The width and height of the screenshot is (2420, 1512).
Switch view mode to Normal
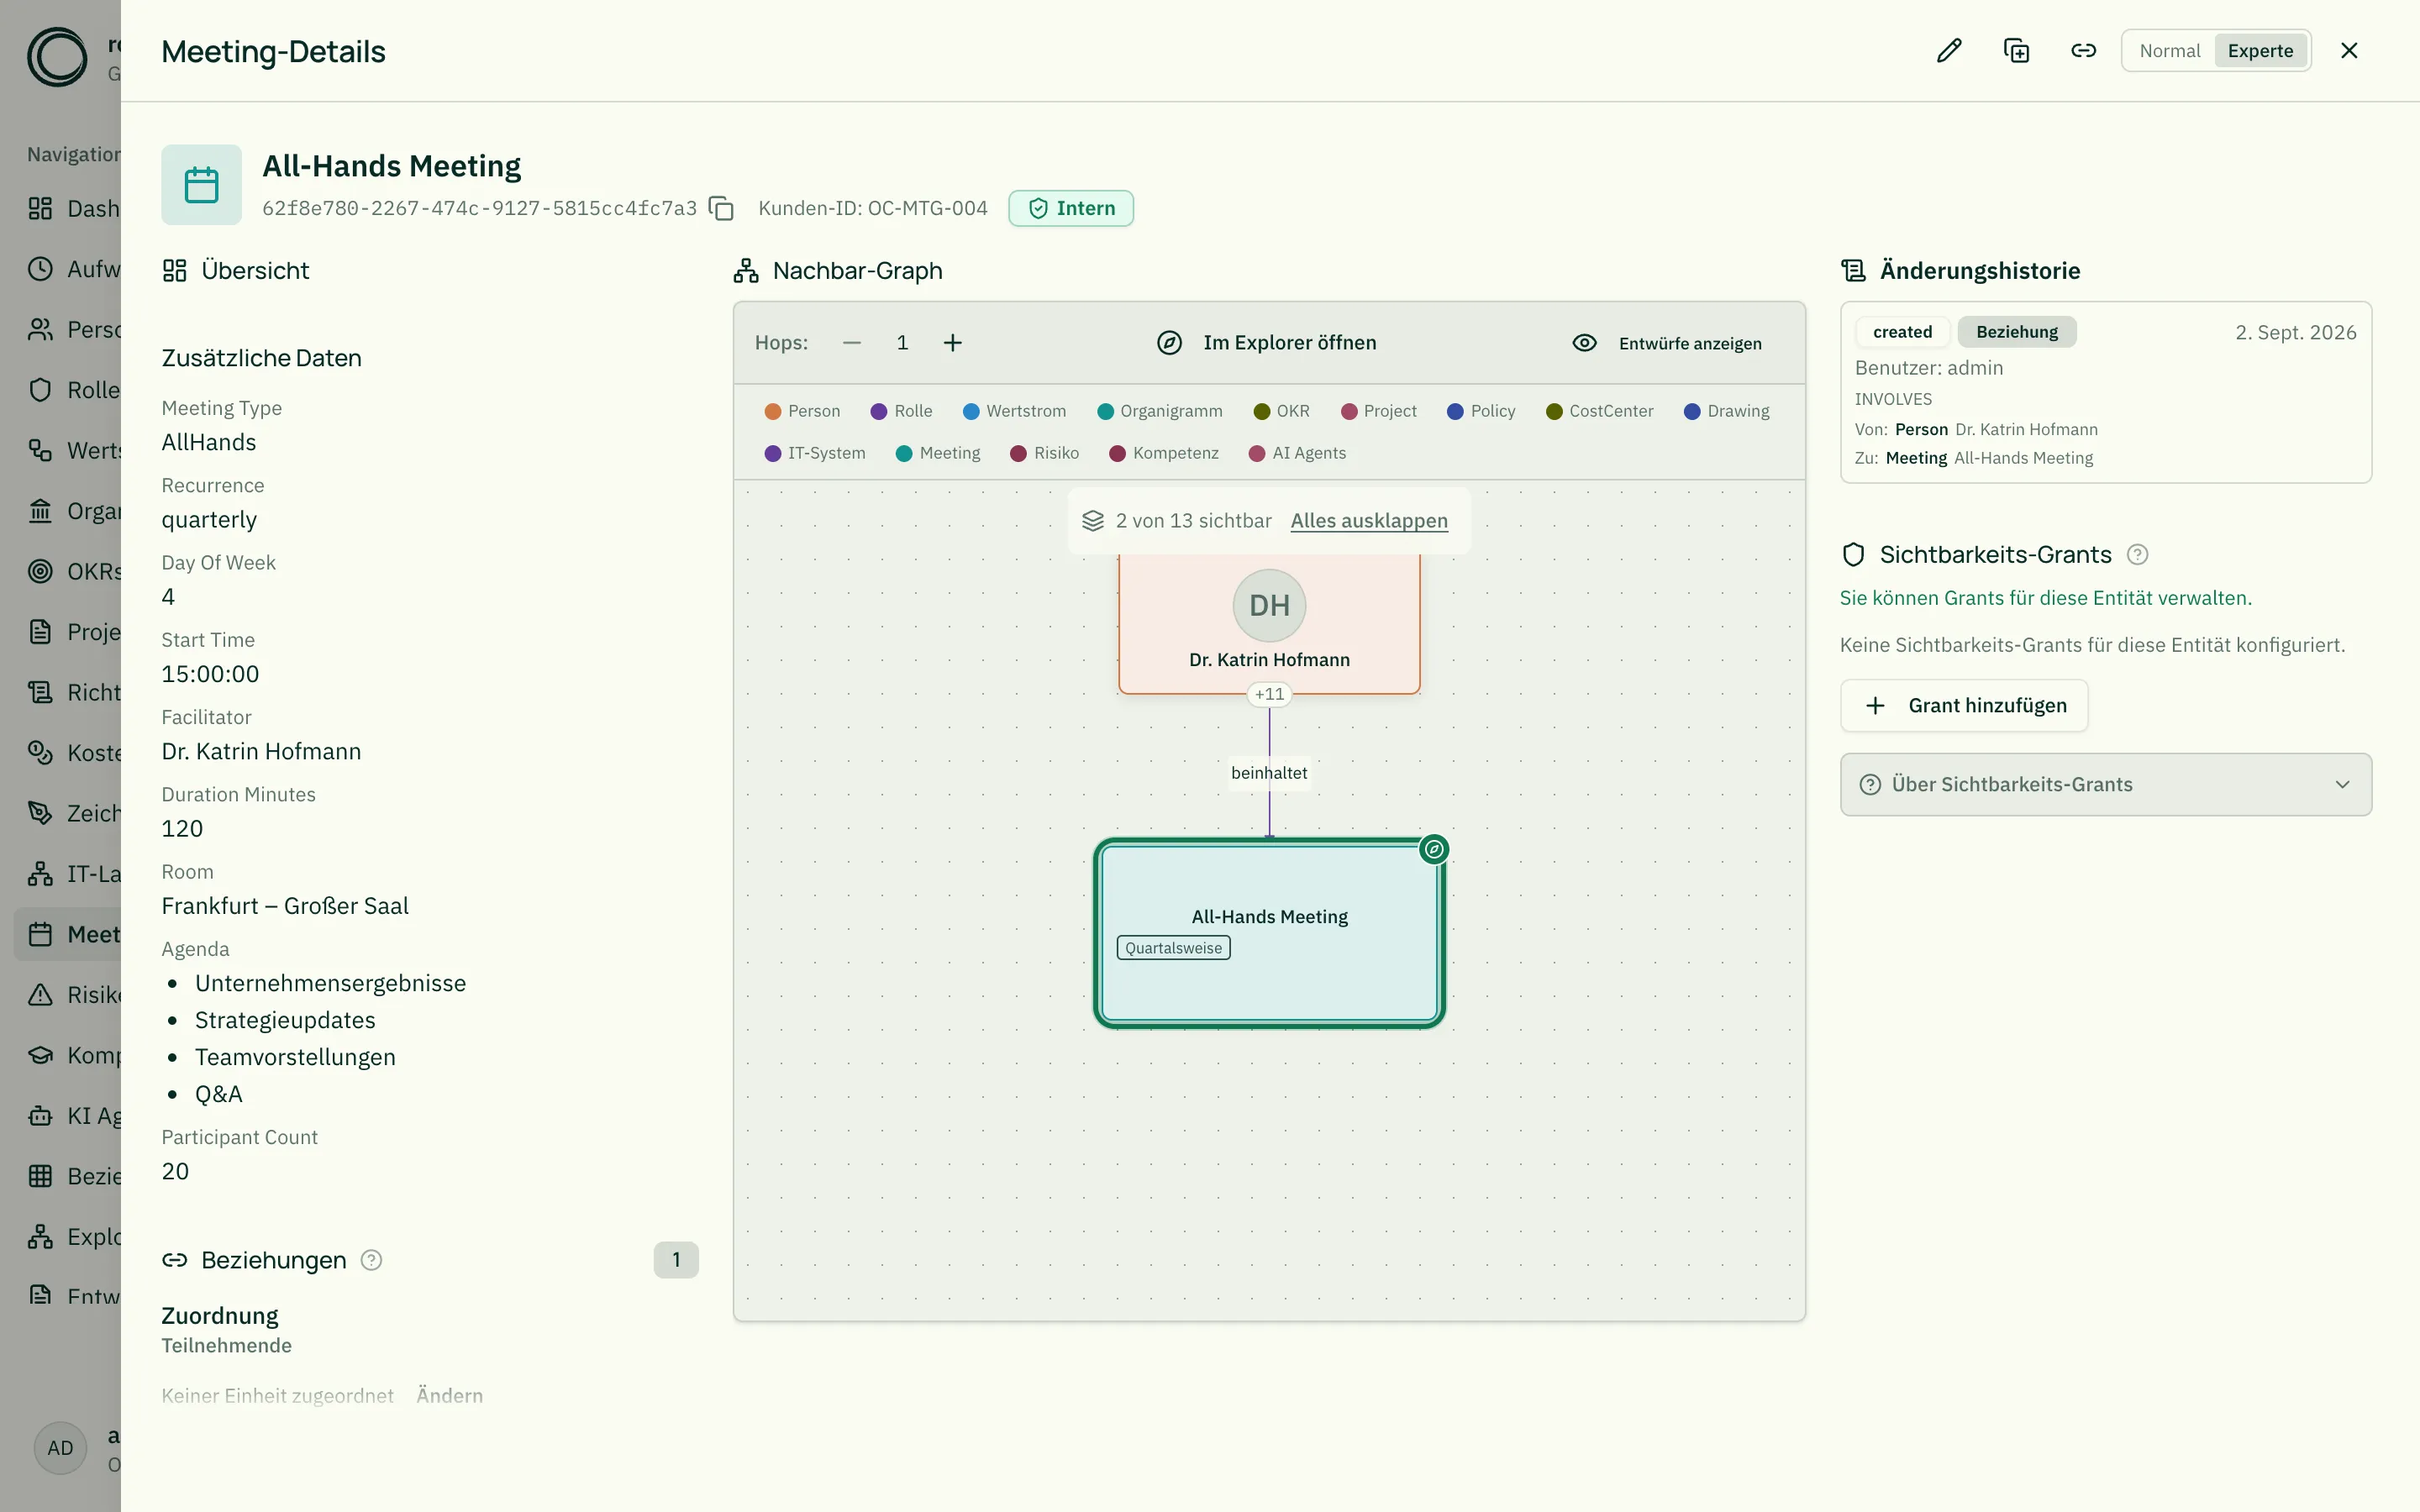(2169, 51)
